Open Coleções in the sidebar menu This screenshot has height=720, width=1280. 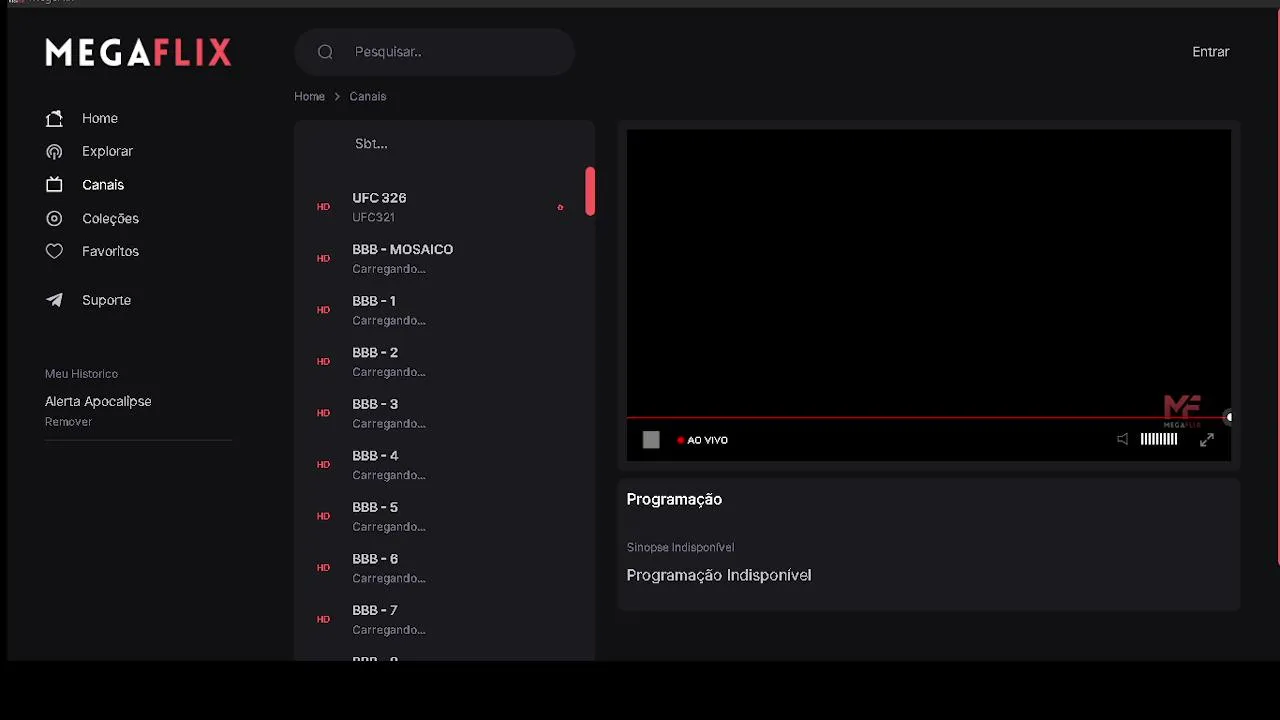pos(110,218)
